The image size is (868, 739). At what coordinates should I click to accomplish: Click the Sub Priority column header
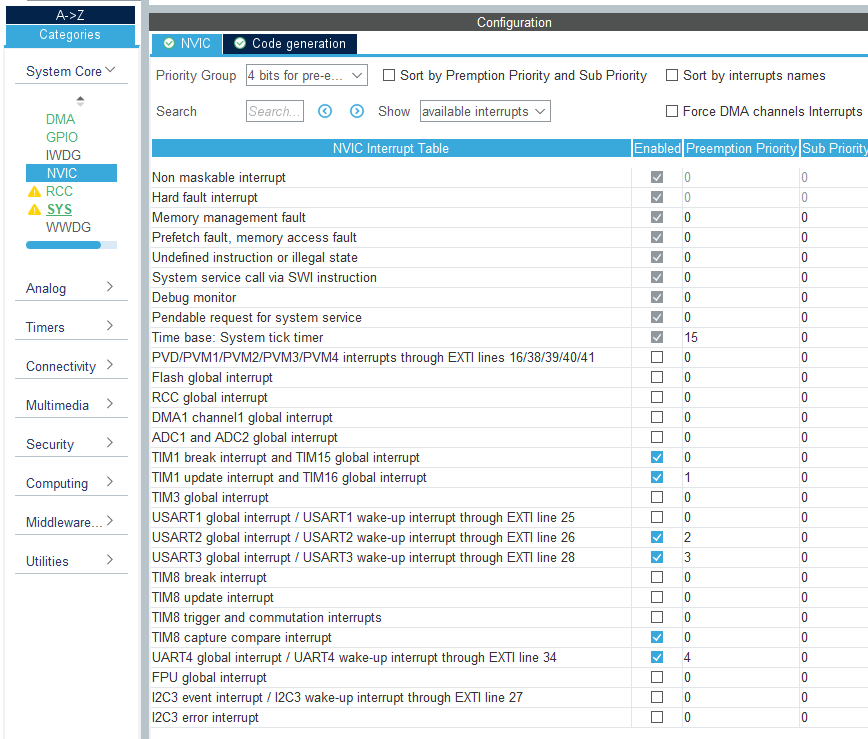834,148
